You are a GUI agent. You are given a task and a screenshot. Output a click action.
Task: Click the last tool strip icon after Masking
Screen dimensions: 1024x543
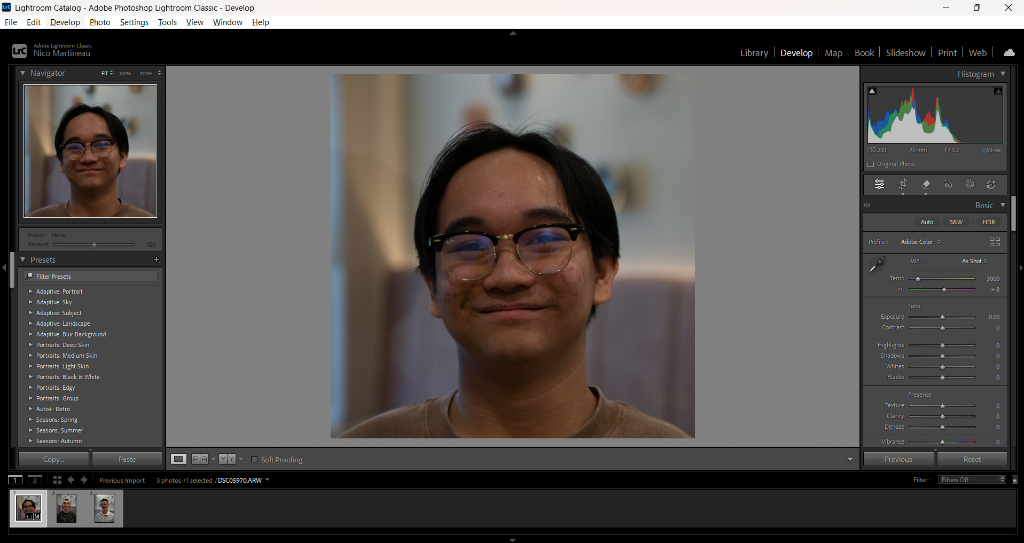pyautogui.click(x=991, y=185)
